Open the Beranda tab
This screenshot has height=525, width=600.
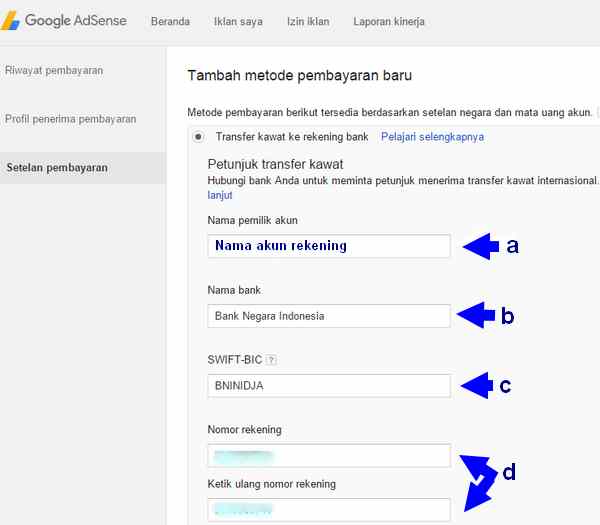[170, 21]
